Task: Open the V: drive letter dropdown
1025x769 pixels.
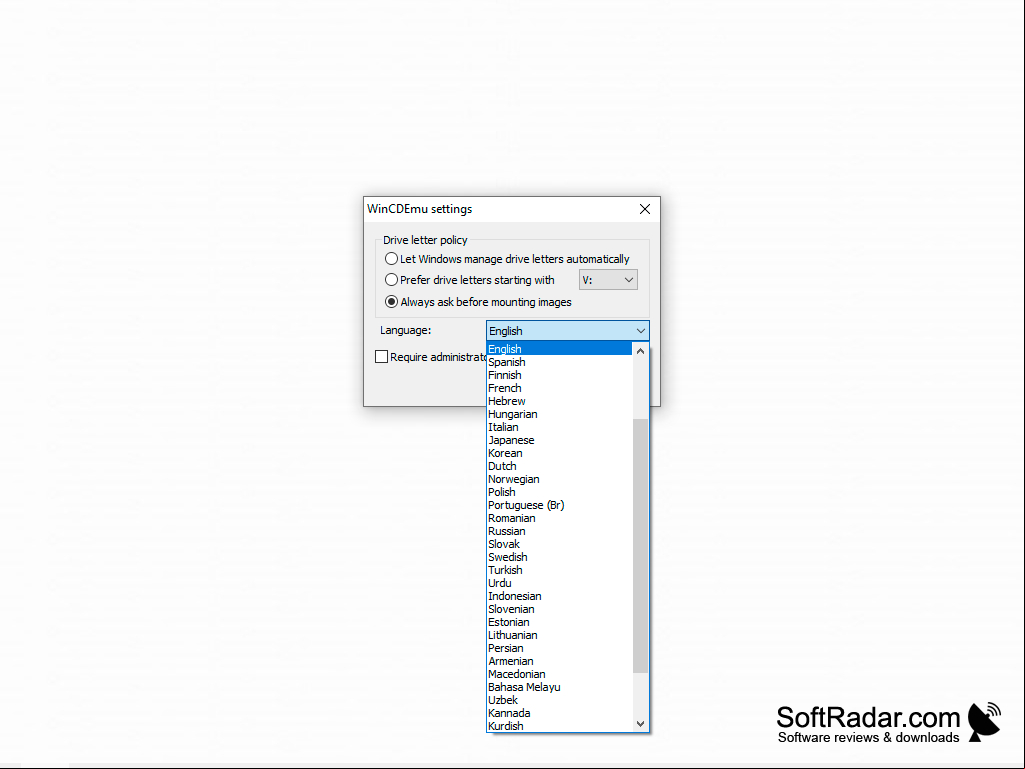Action: [608, 280]
